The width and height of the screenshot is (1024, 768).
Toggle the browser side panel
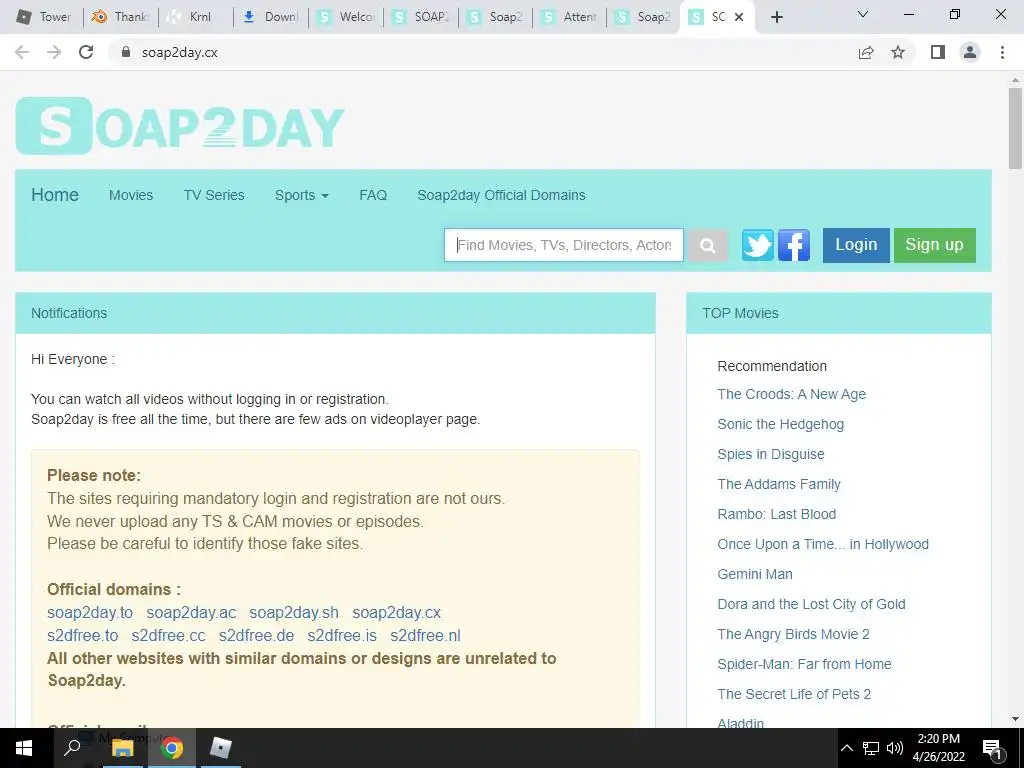(938, 52)
